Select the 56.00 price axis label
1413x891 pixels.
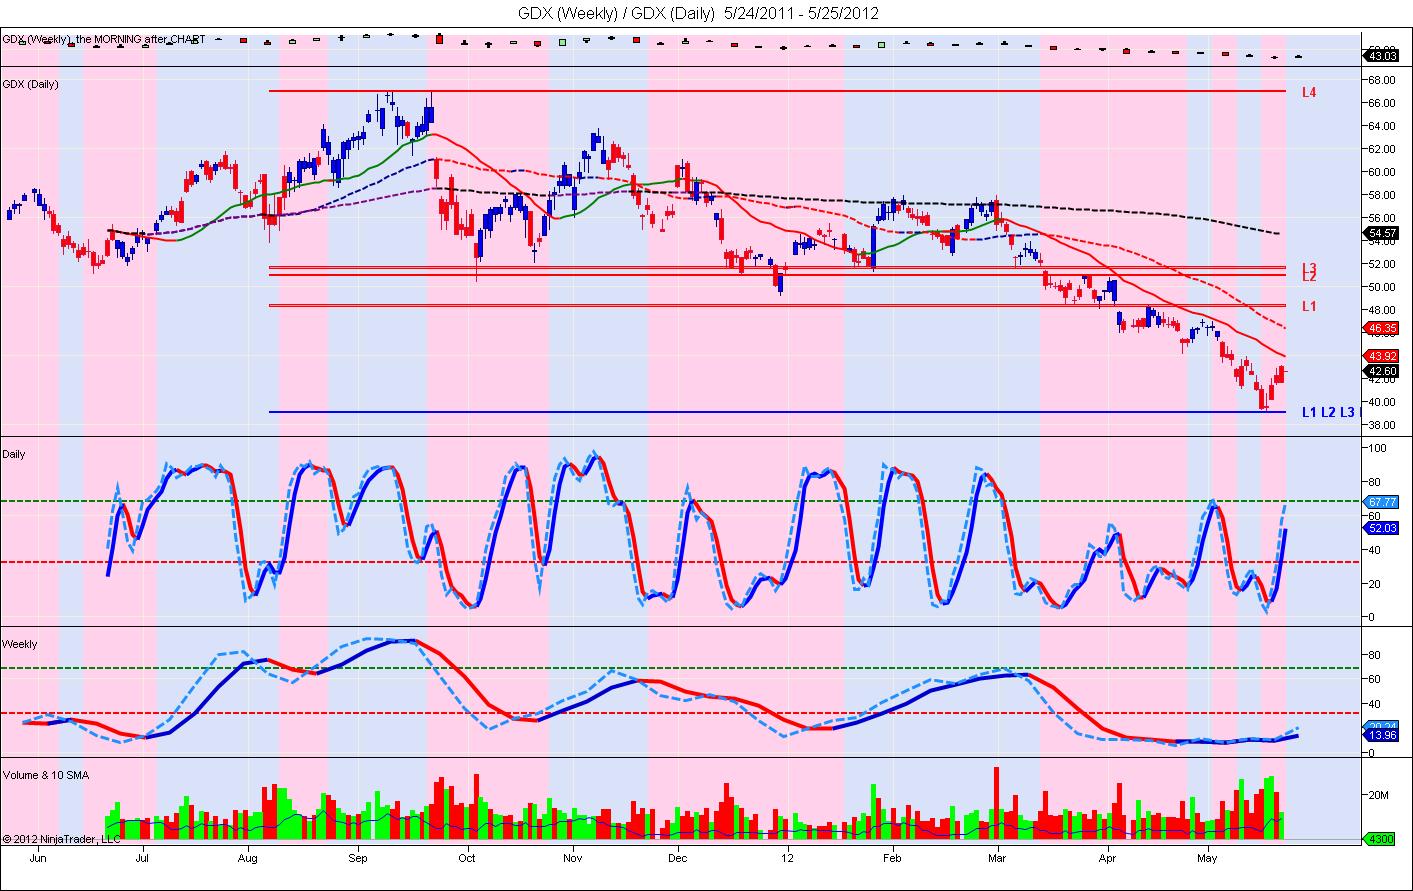click(x=1382, y=218)
